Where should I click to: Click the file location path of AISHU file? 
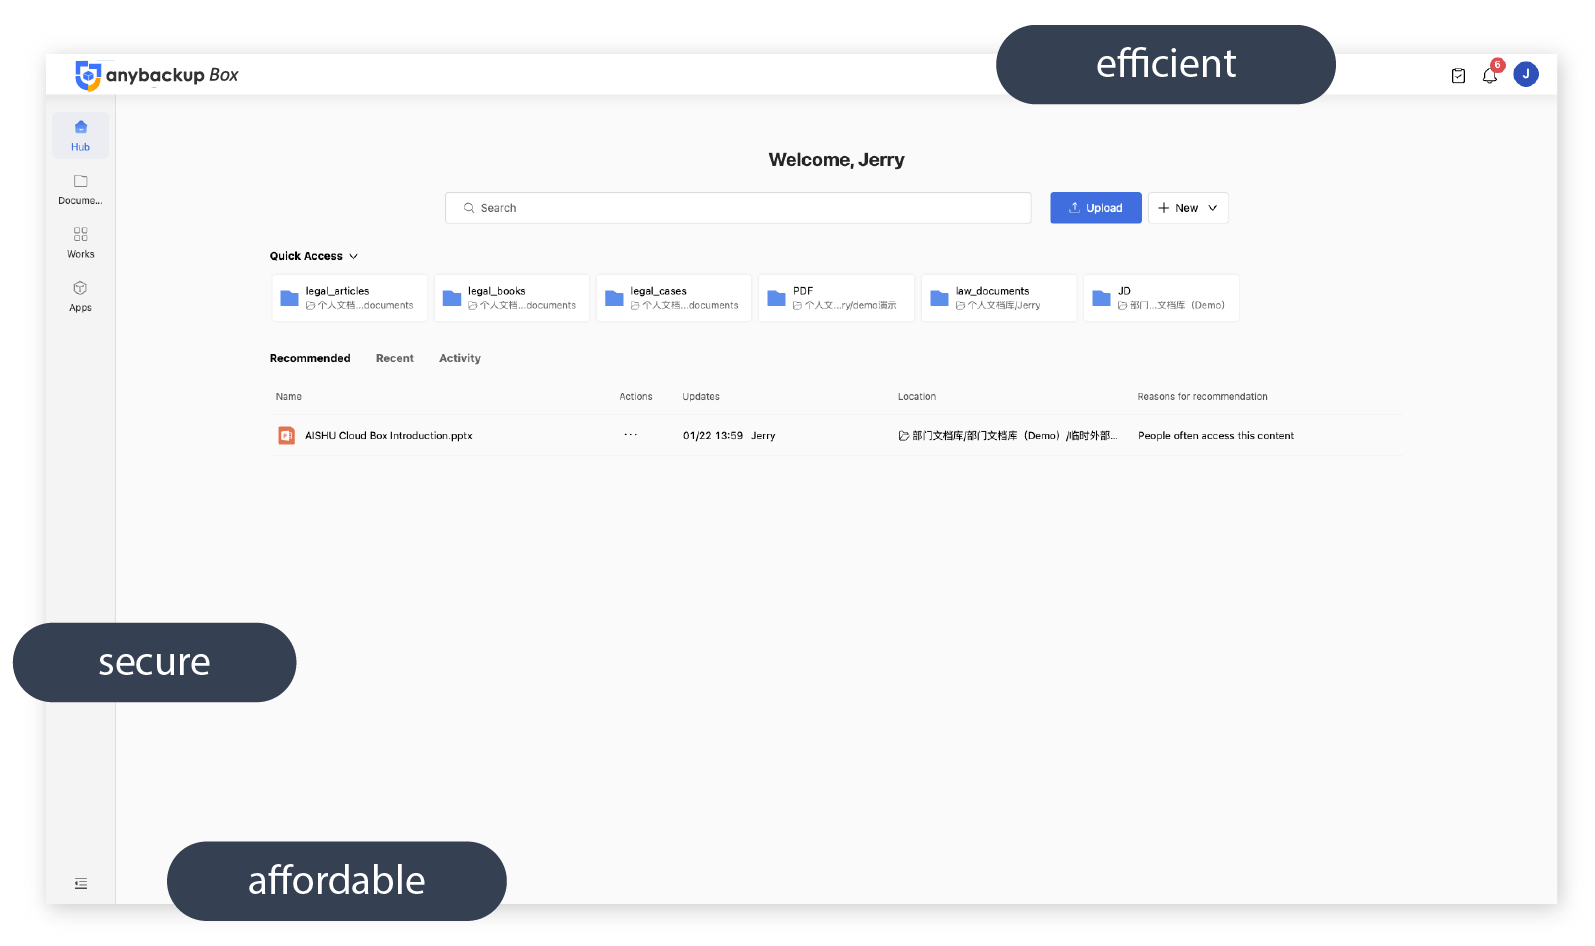[x=1008, y=436]
